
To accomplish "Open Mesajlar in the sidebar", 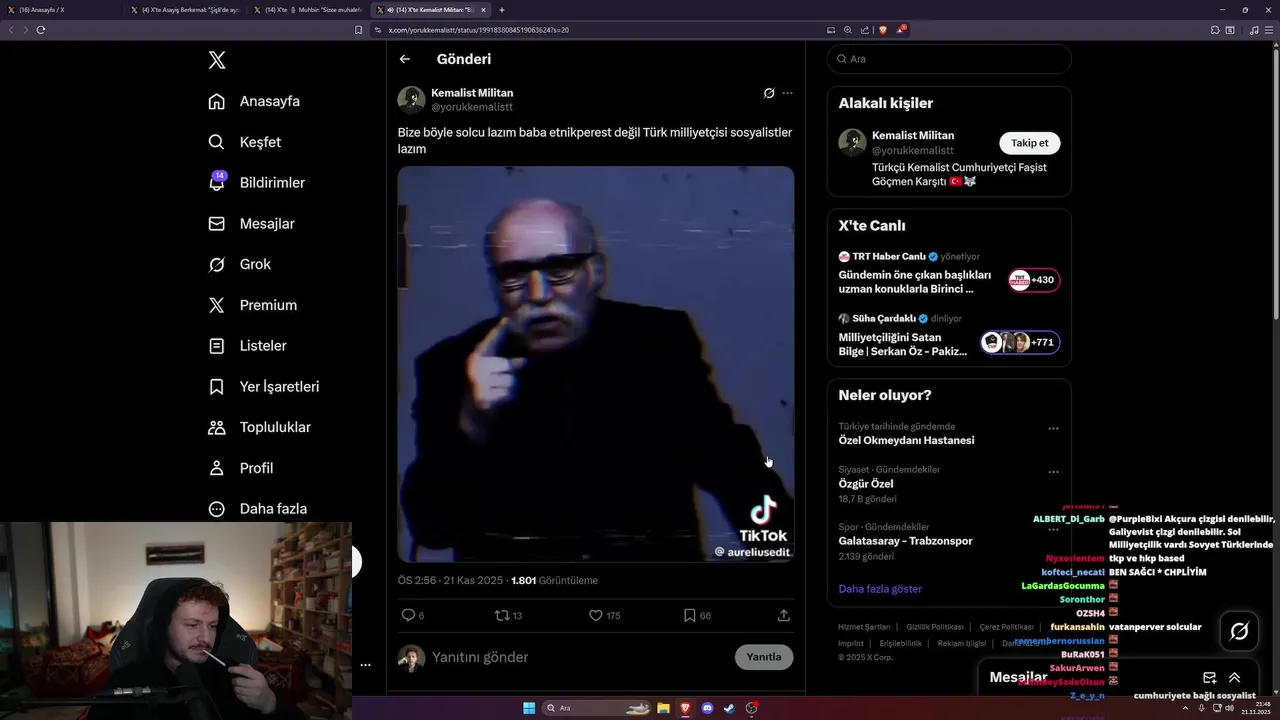I will [252, 224].
